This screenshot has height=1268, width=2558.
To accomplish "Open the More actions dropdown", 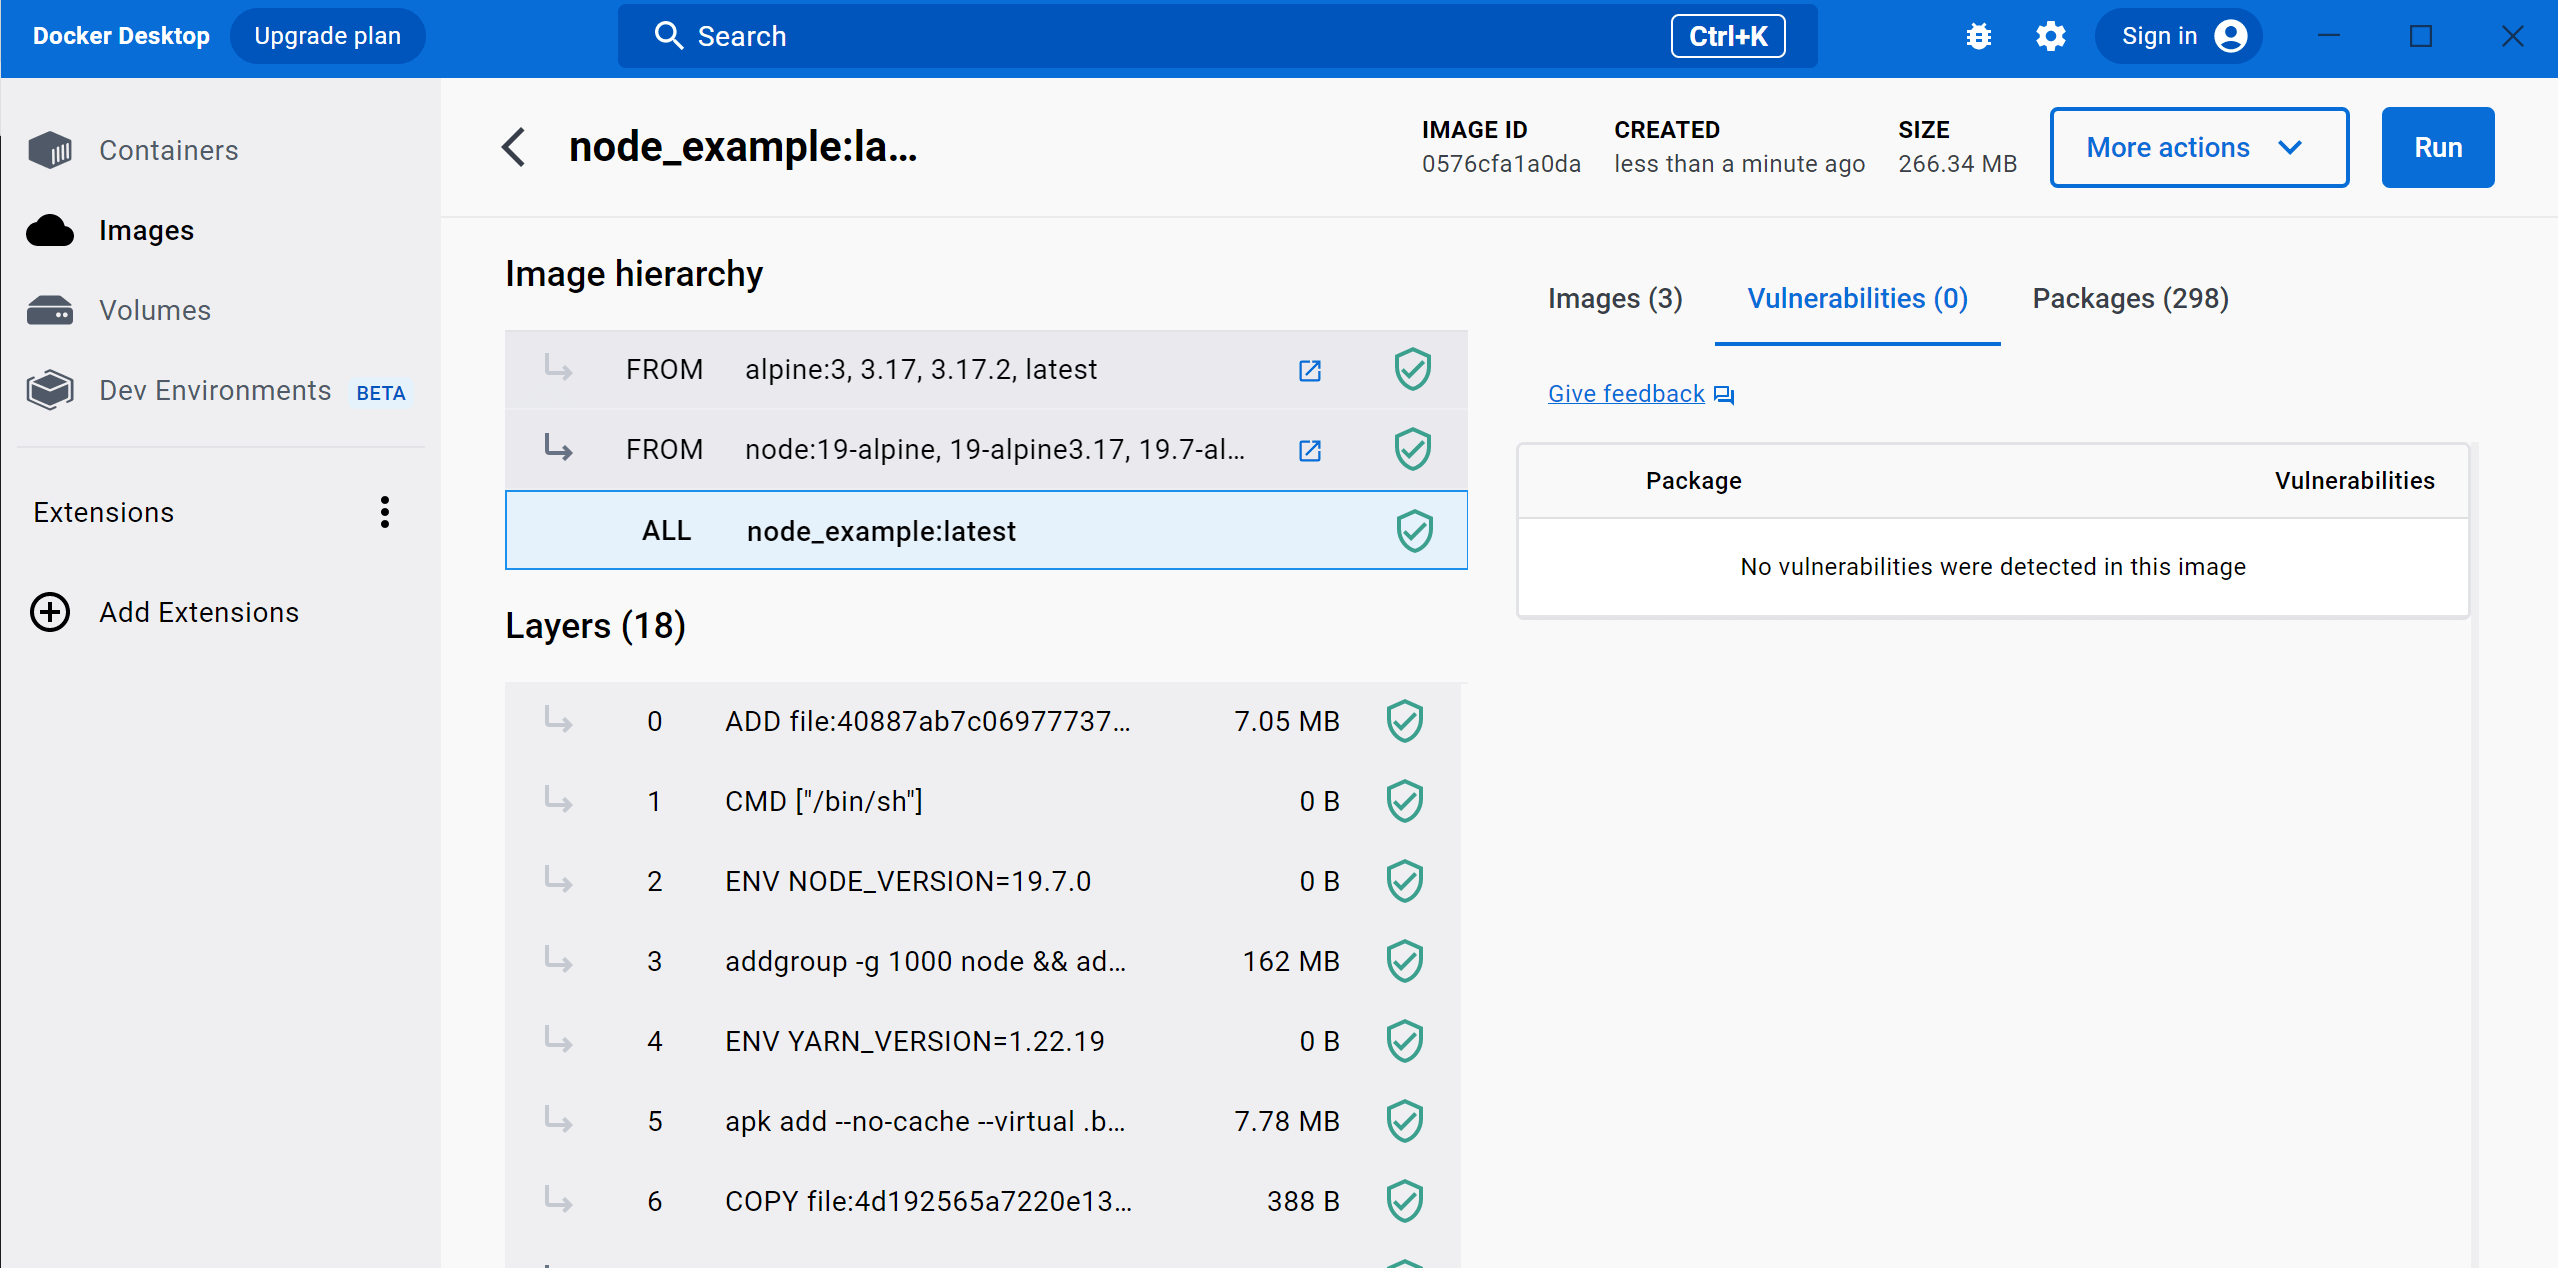I will point(2199,147).
